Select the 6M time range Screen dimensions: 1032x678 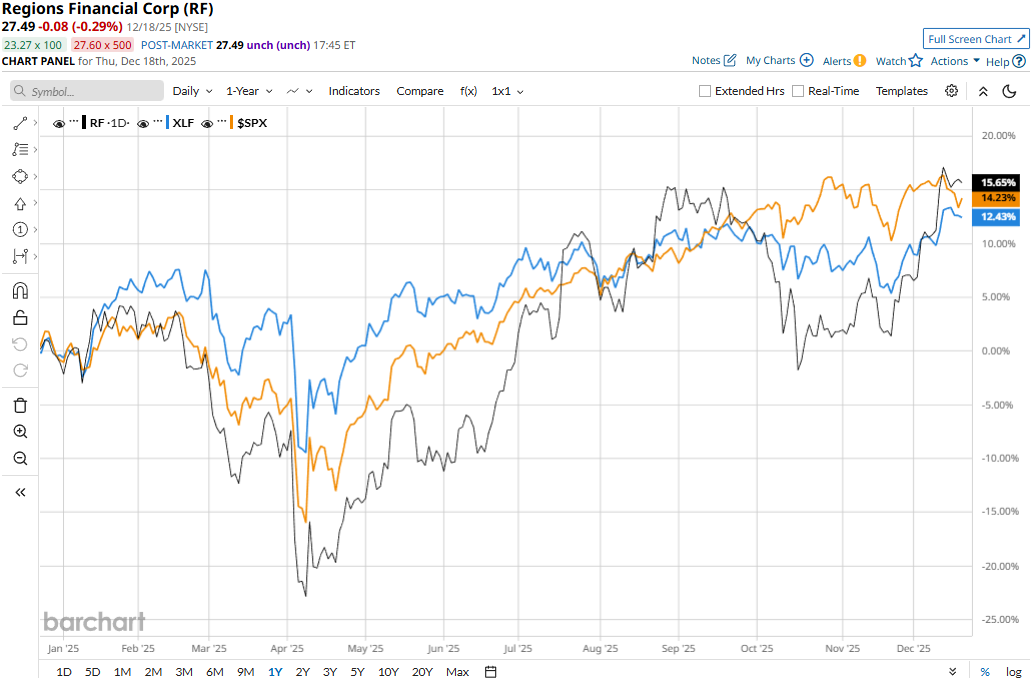(x=215, y=671)
